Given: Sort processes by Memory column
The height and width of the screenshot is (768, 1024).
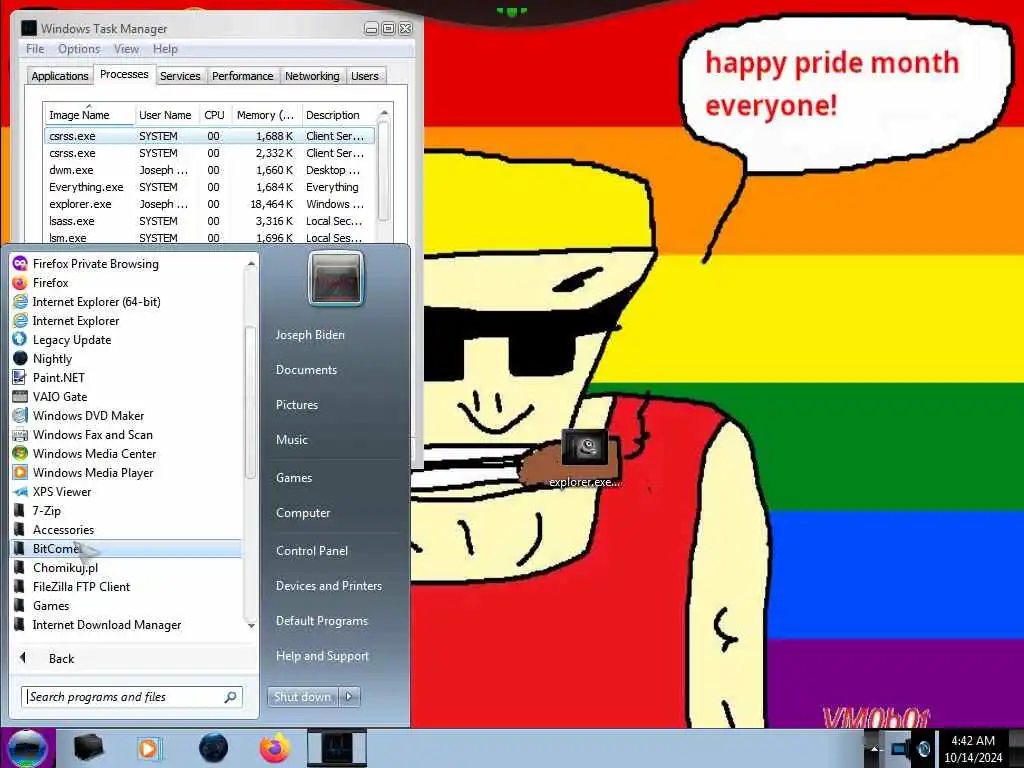Looking at the screenshot, I should (266, 115).
